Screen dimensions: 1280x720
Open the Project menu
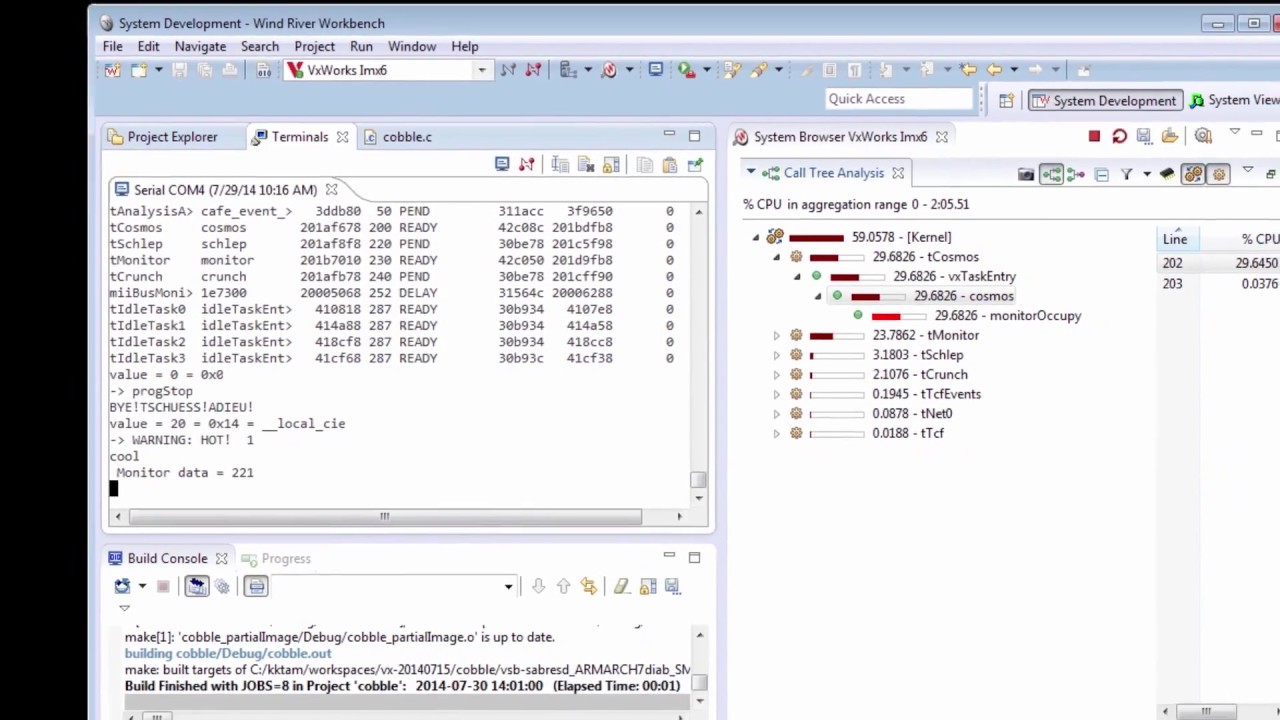314,46
